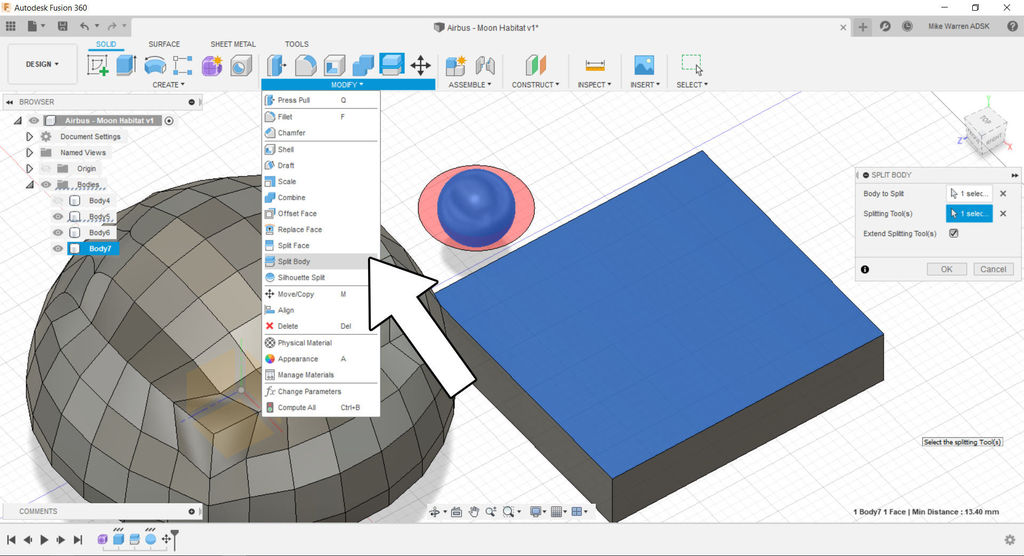
Task: Click the Construct plane icon
Action: (x=535, y=65)
